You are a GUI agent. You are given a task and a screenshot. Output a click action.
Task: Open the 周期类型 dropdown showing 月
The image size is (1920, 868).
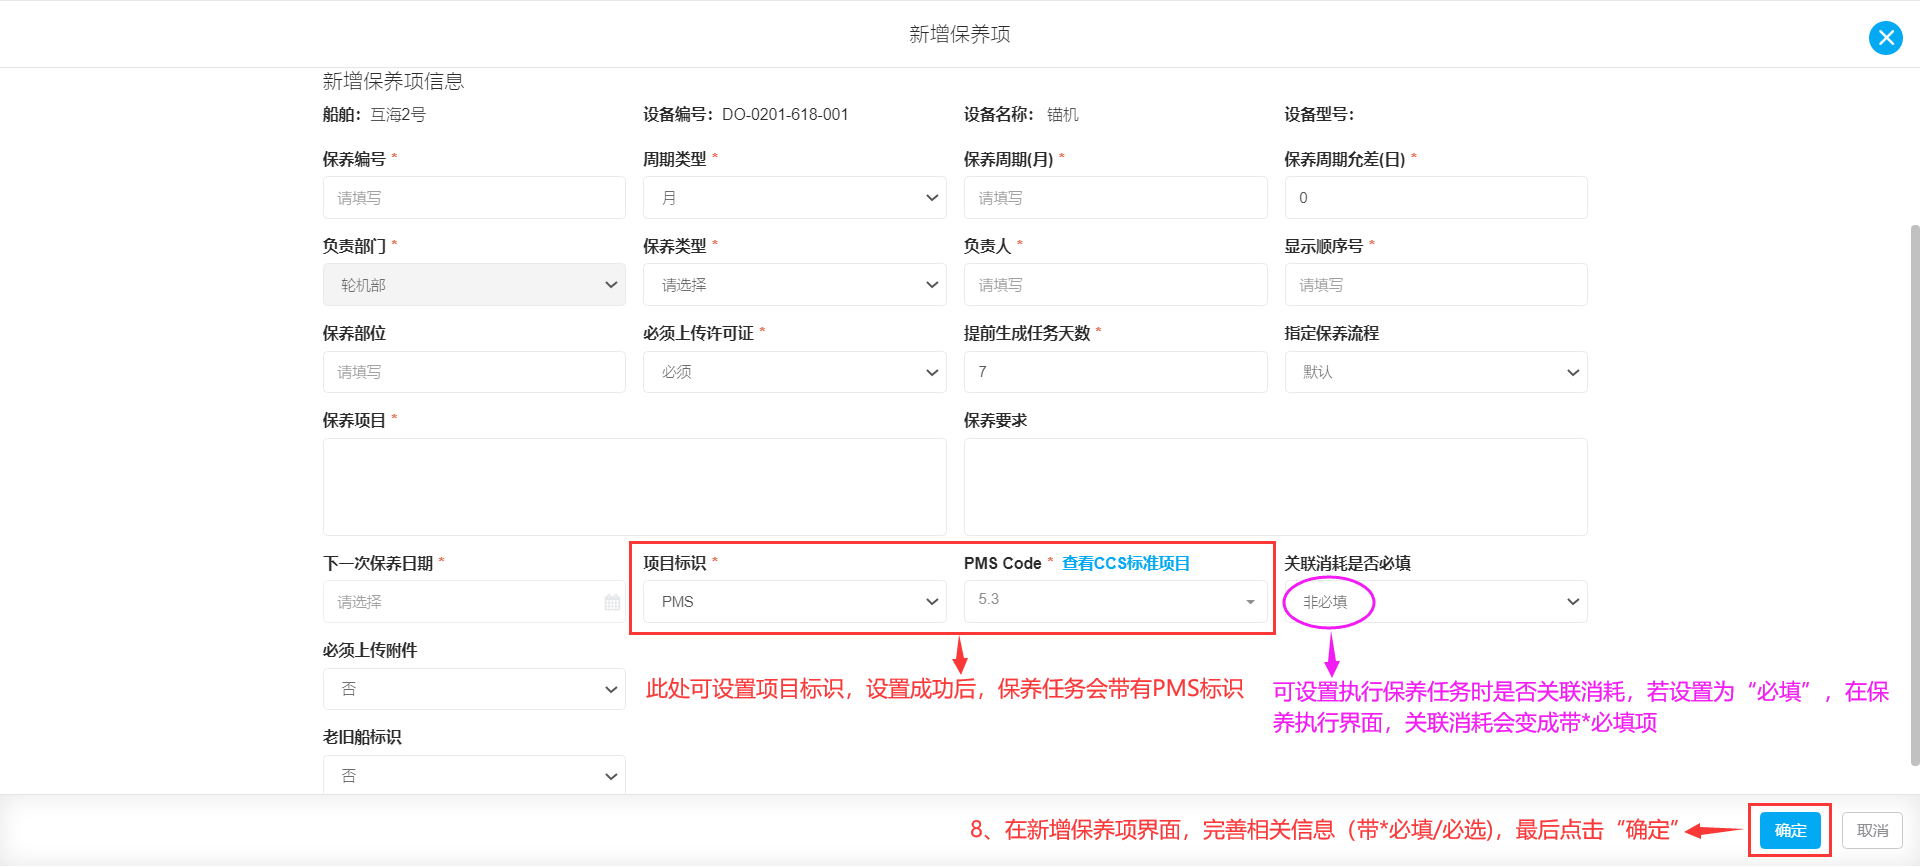pos(795,198)
